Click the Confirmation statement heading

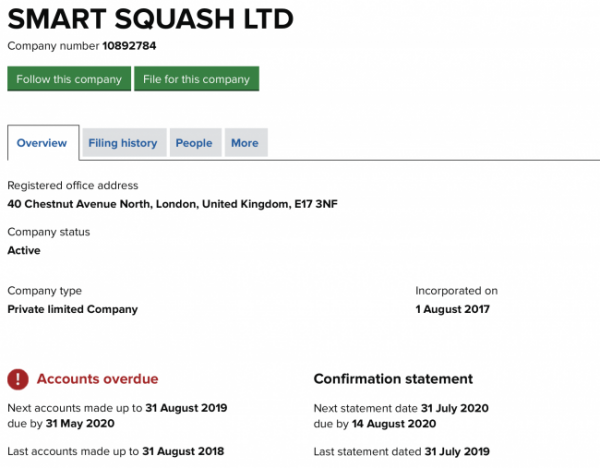pos(393,379)
